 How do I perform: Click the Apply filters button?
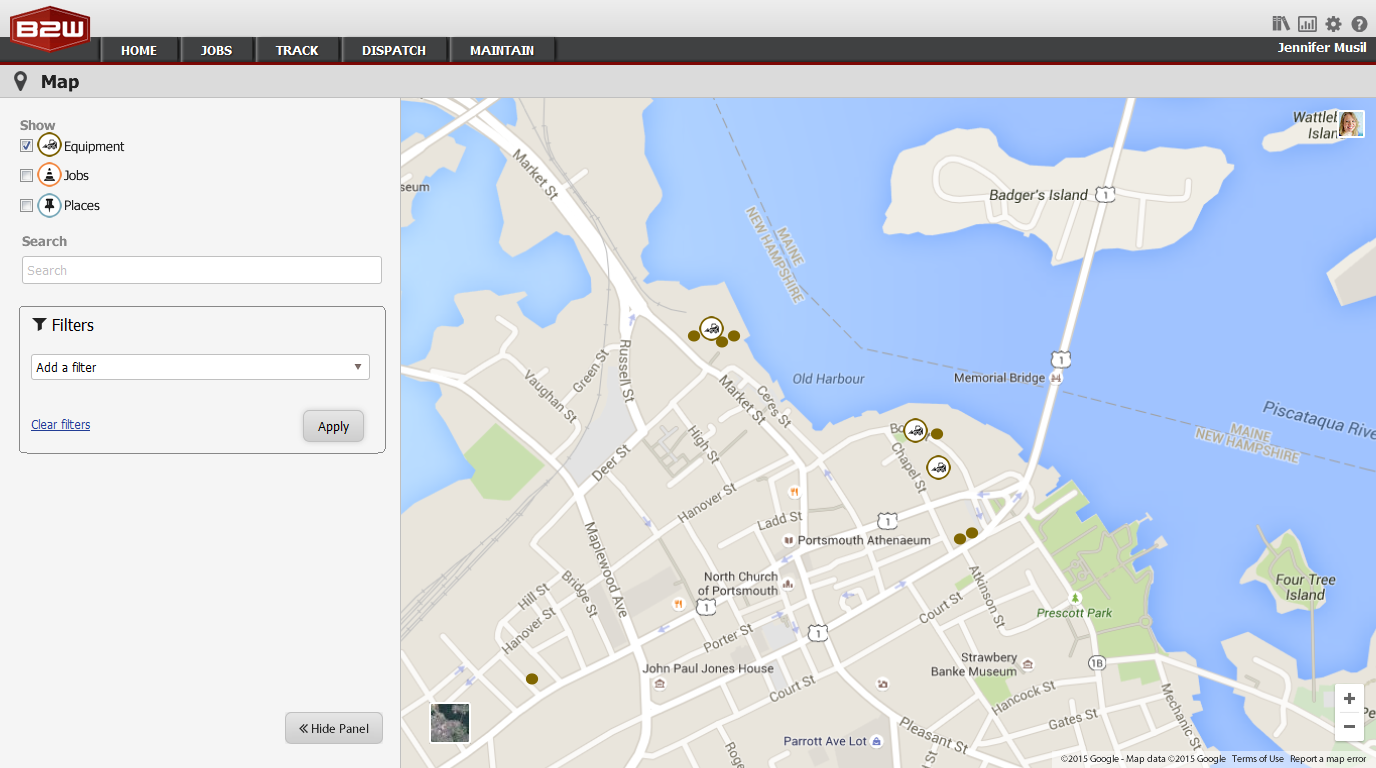333,426
